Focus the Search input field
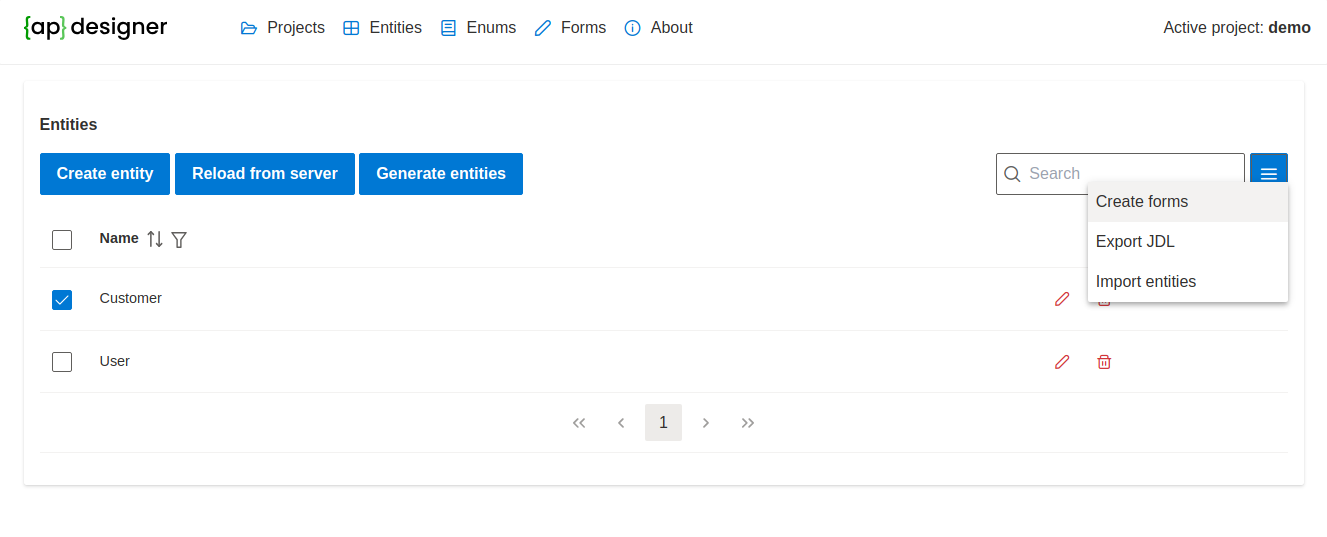This screenshot has width=1327, height=537. (x=1130, y=174)
